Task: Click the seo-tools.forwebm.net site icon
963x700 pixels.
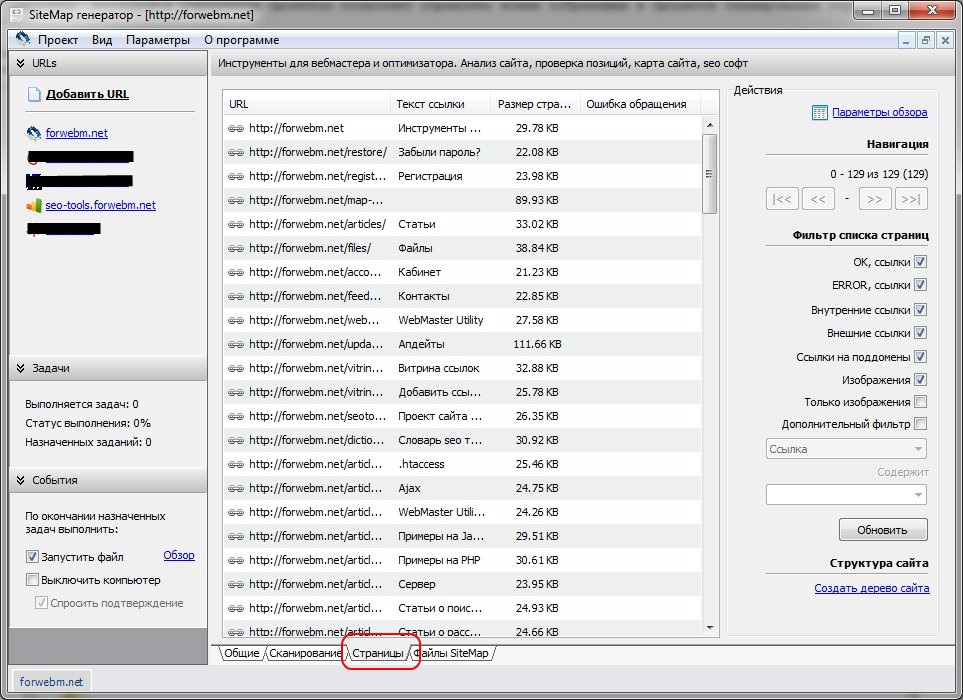Action: (x=35, y=205)
